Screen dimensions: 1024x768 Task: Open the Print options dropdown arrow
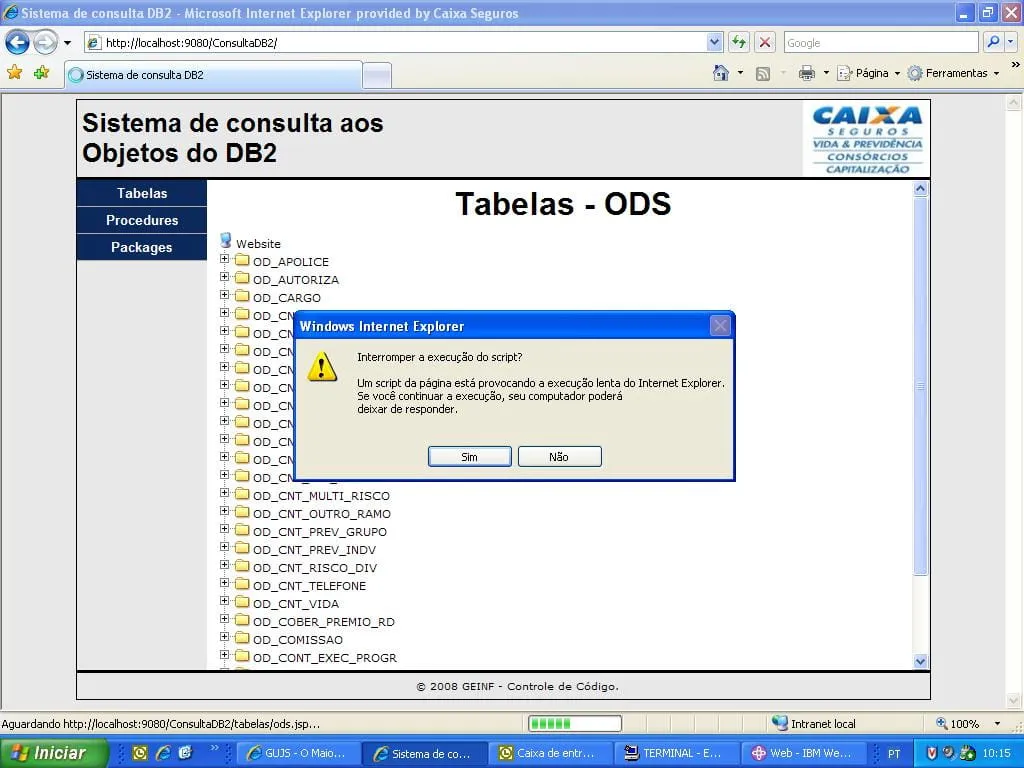point(826,73)
